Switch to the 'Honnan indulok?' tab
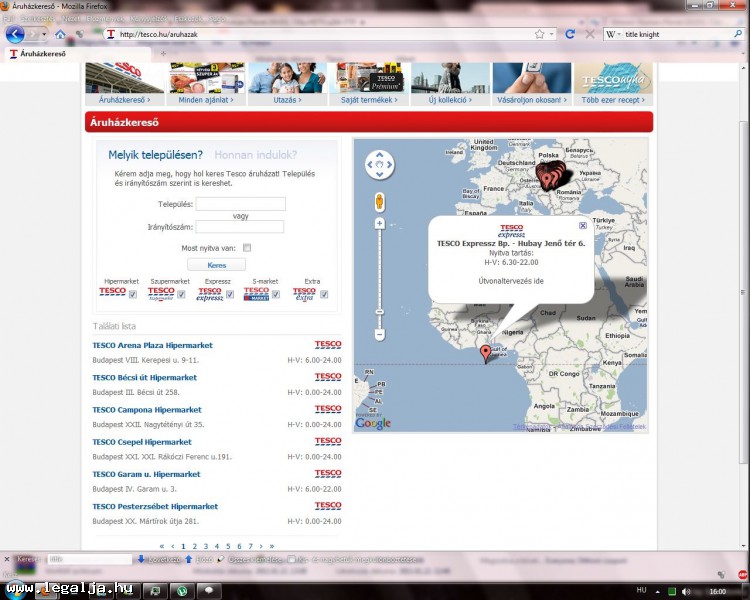This screenshot has height=600, width=750. tap(255, 155)
